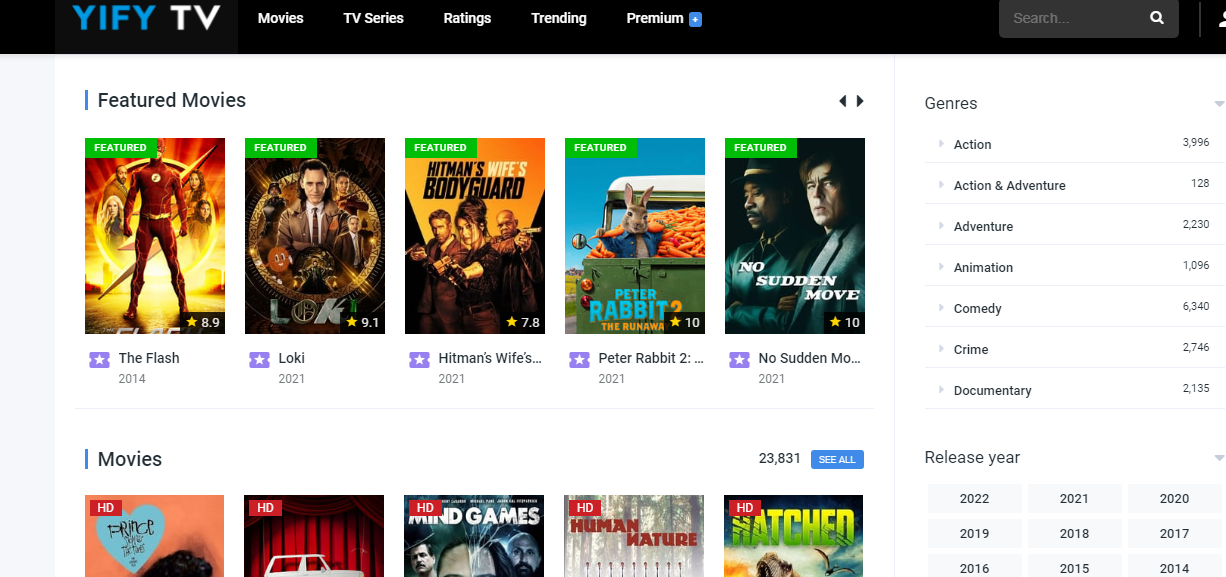Select the Animation genre link
This screenshot has height=577, width=1226.
click(983, 268)
